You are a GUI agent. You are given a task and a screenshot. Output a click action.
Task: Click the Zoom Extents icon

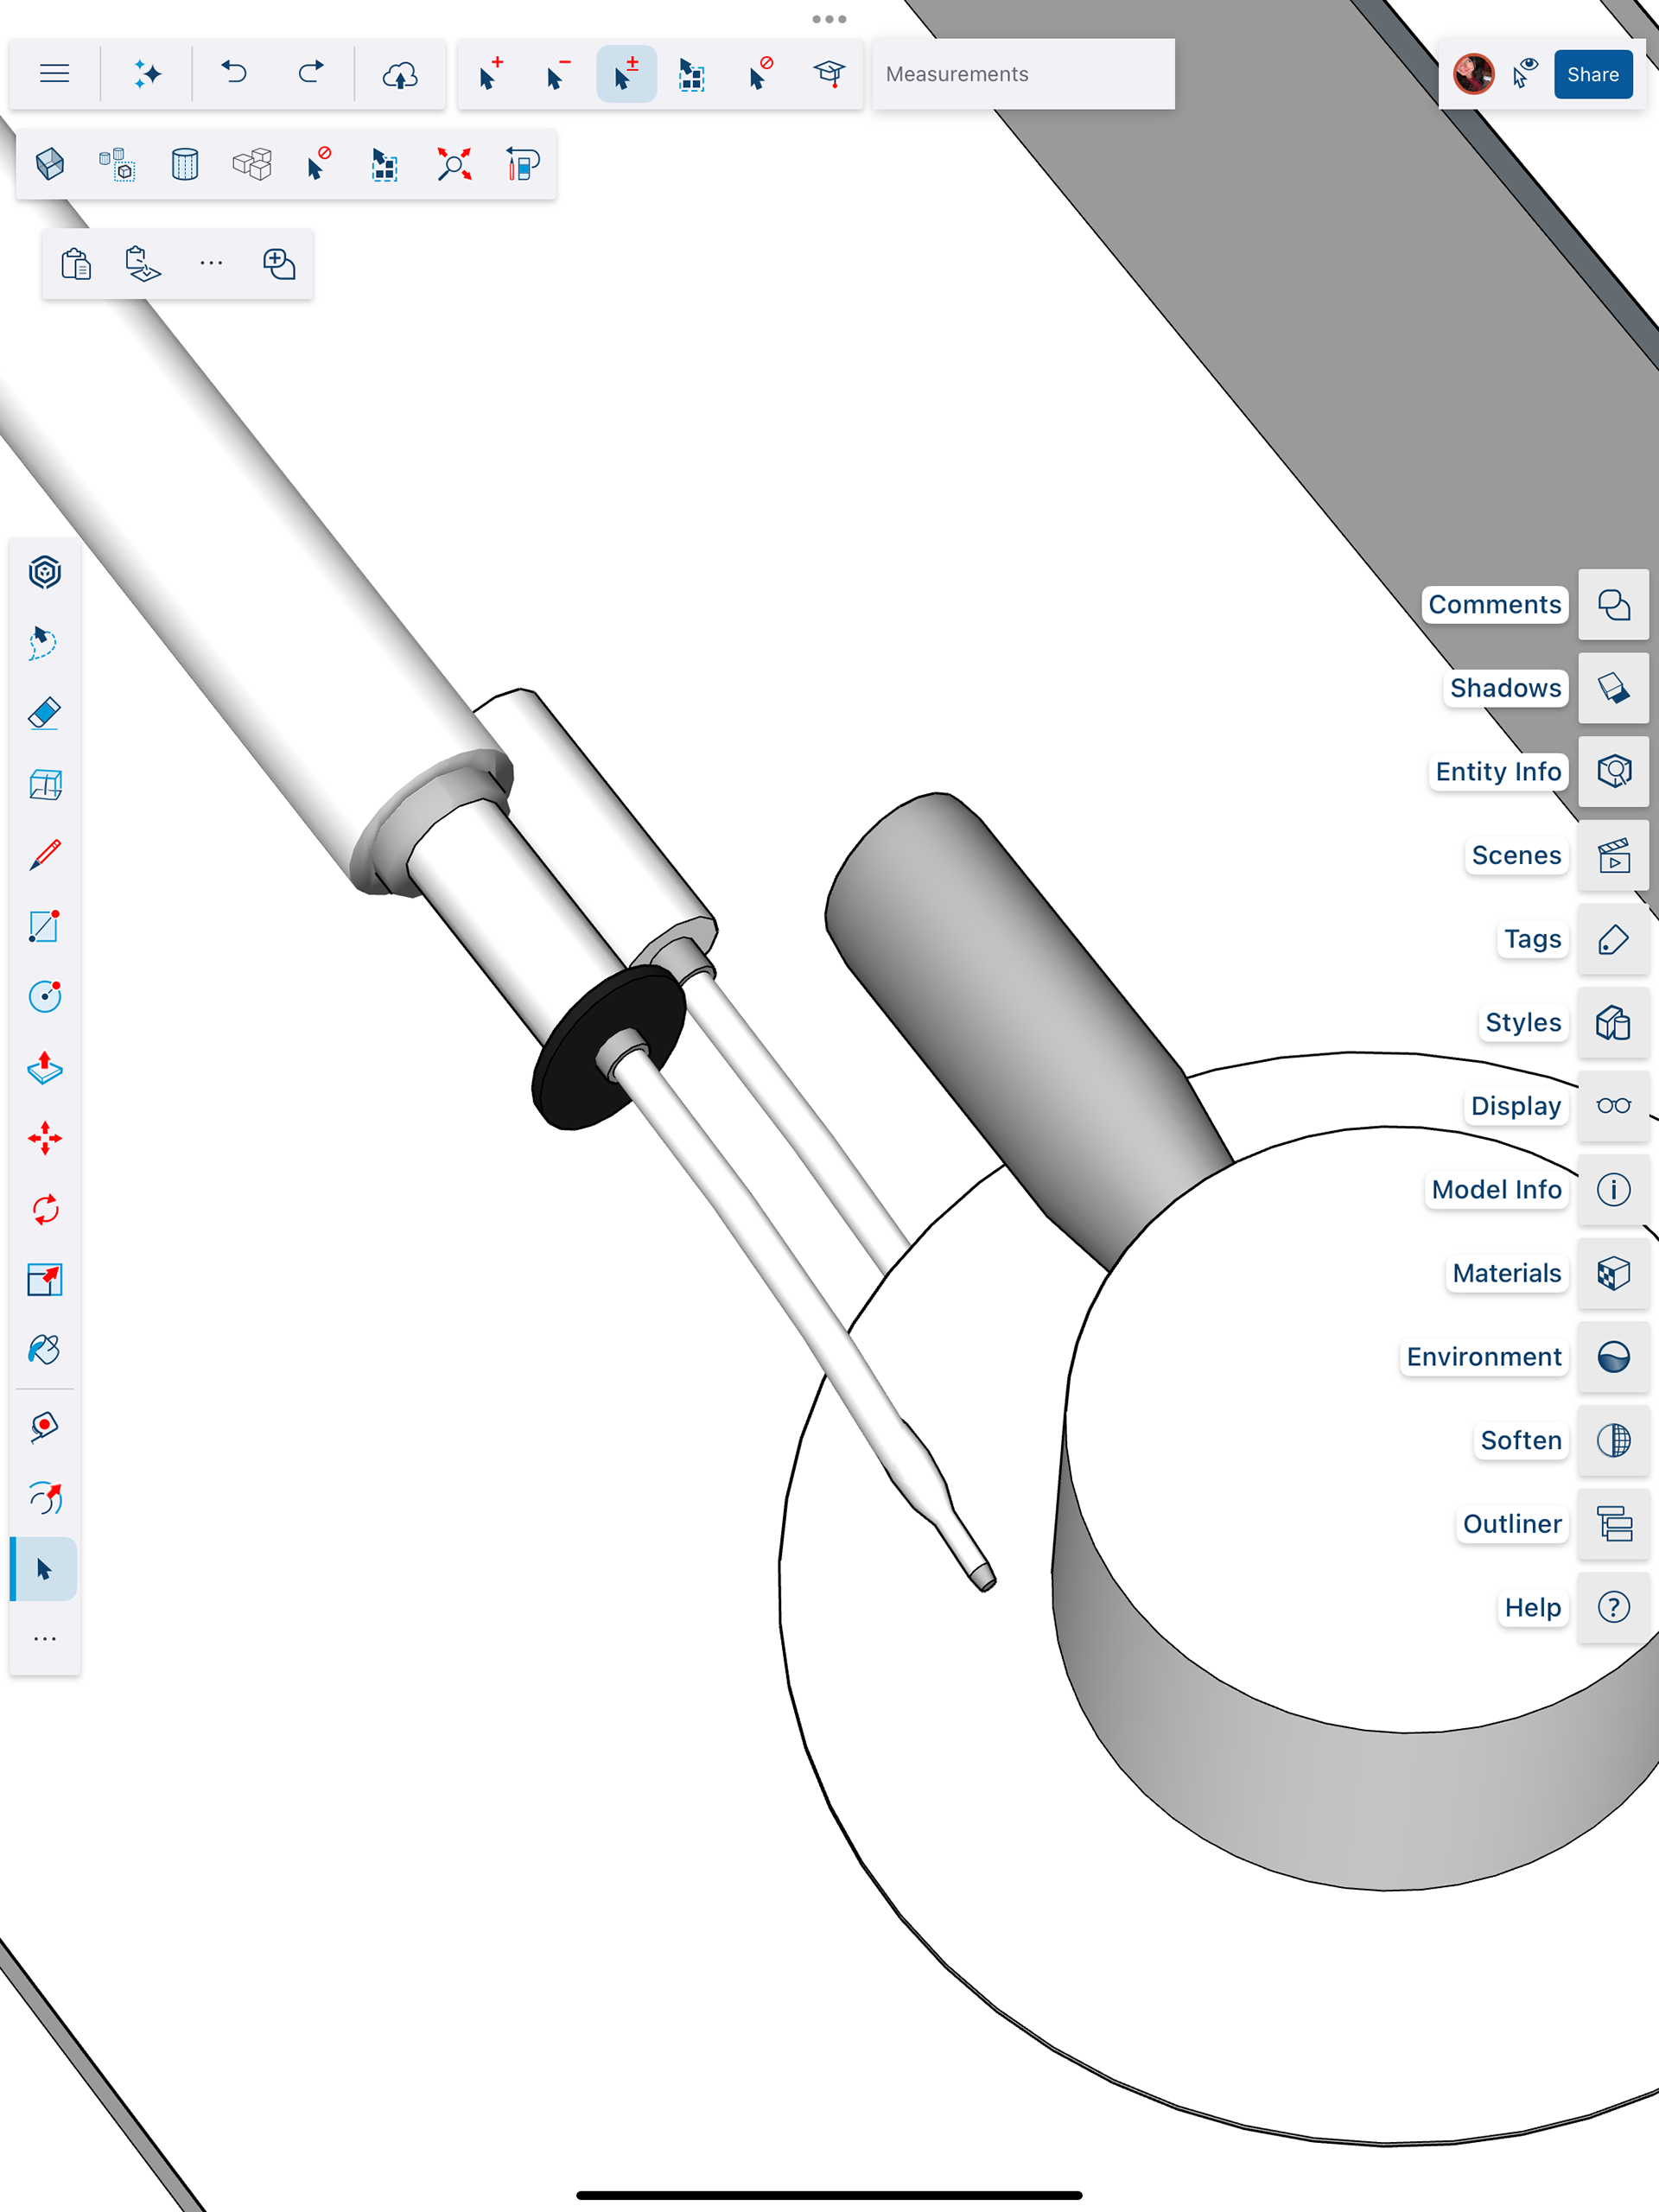(x=454, y=164)
